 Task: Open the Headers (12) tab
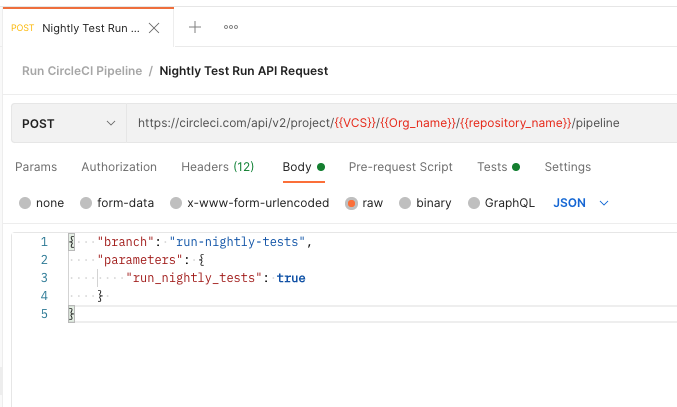218,167
